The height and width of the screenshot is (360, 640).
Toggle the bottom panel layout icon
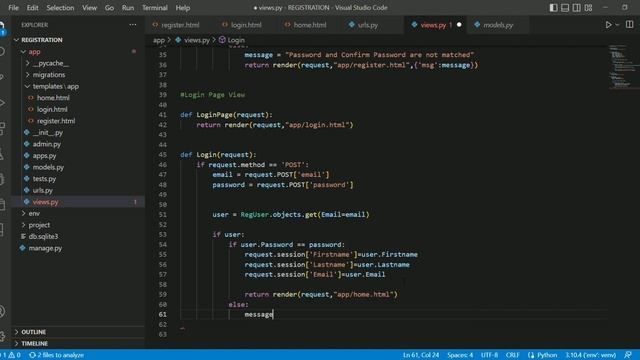565,8
